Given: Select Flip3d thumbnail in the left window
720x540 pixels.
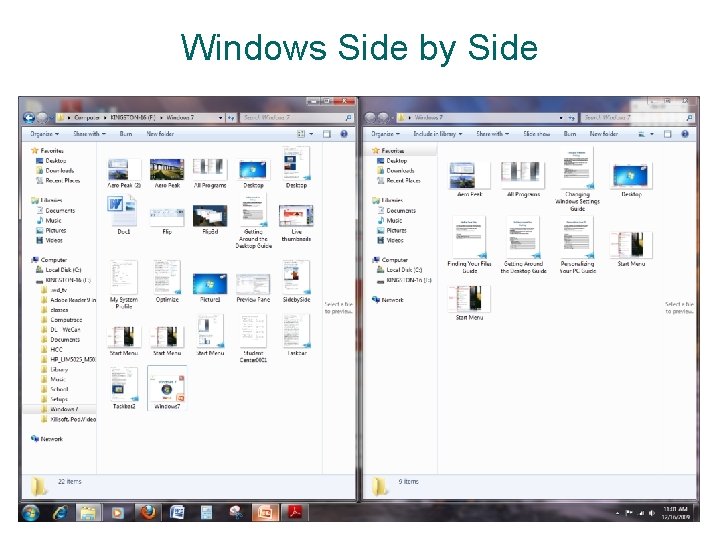Looking at the screenshot, I should pyautogui.click(x=210, y=220).
